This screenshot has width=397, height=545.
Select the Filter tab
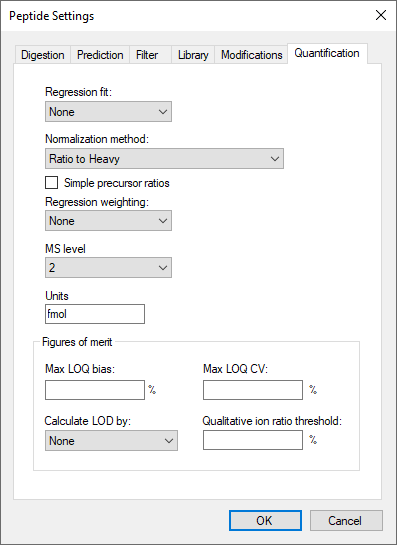tap(150, 55)
